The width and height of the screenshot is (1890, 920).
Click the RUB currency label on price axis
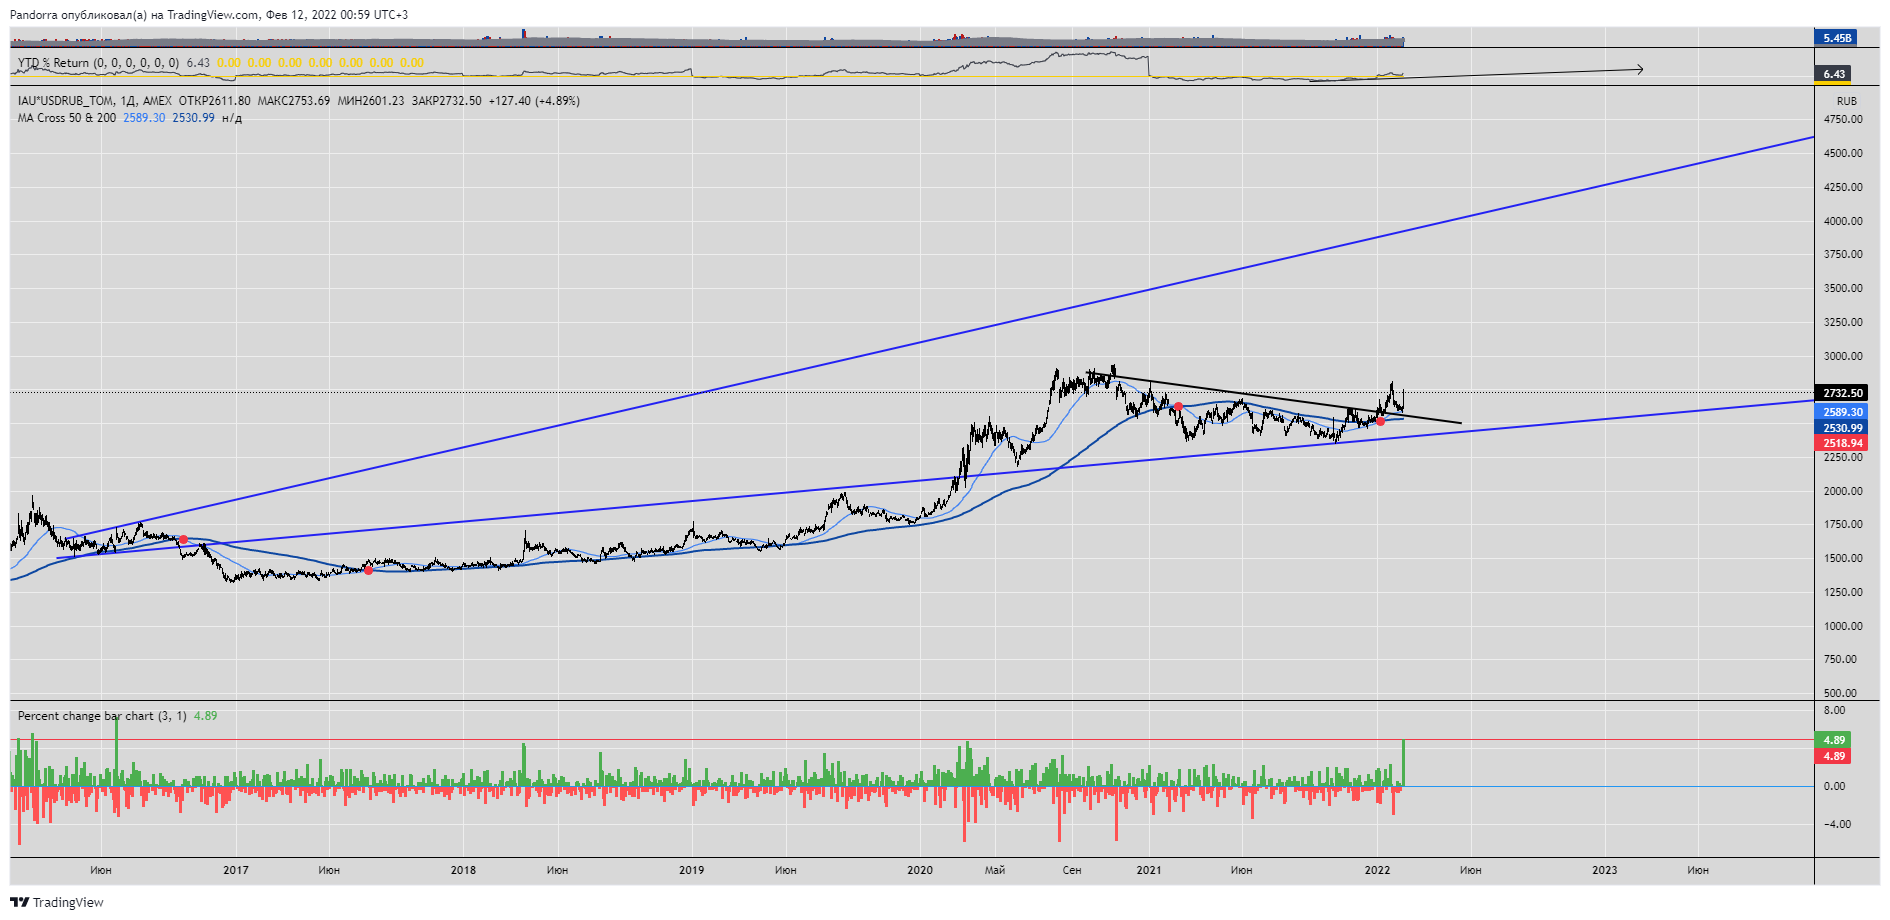pos(1846,101)
